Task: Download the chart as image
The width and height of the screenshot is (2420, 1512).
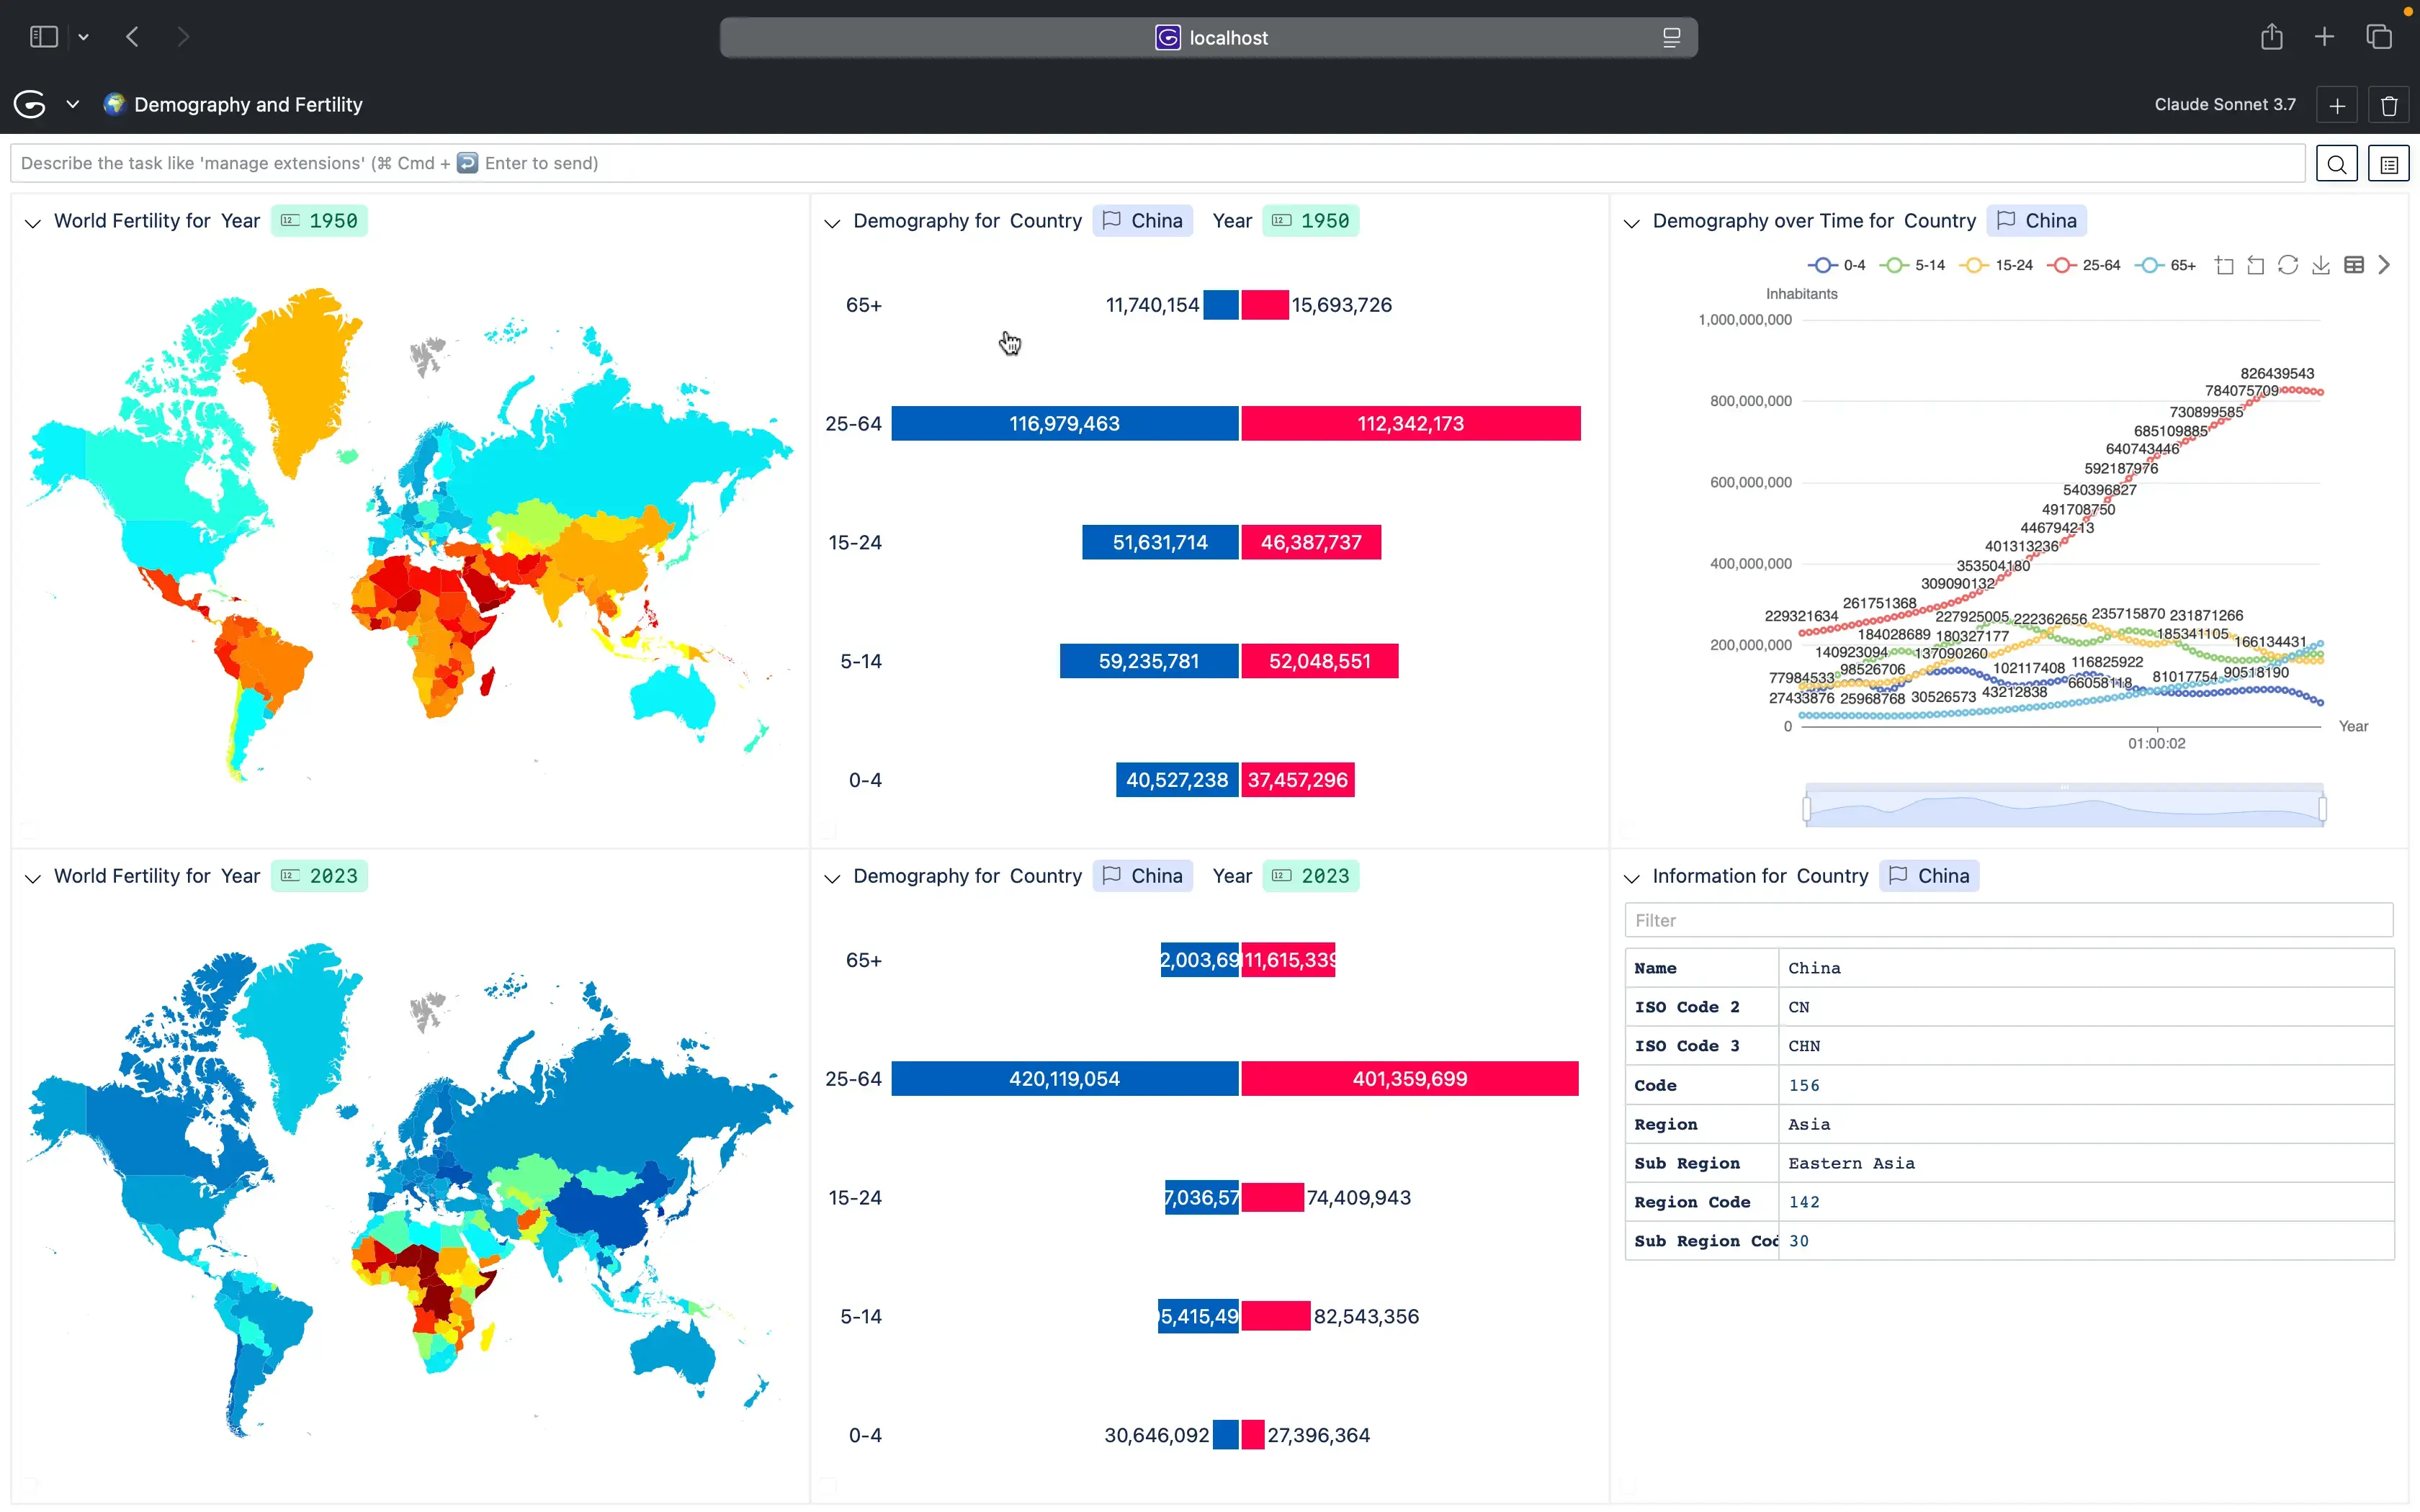Action: pyautogui.click(x=2321, y=265)
